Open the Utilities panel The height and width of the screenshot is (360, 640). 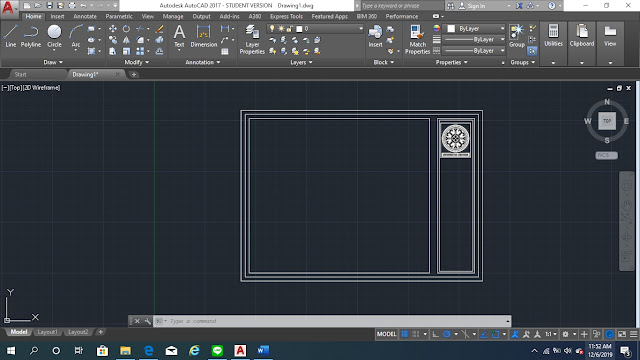[553, 36]
